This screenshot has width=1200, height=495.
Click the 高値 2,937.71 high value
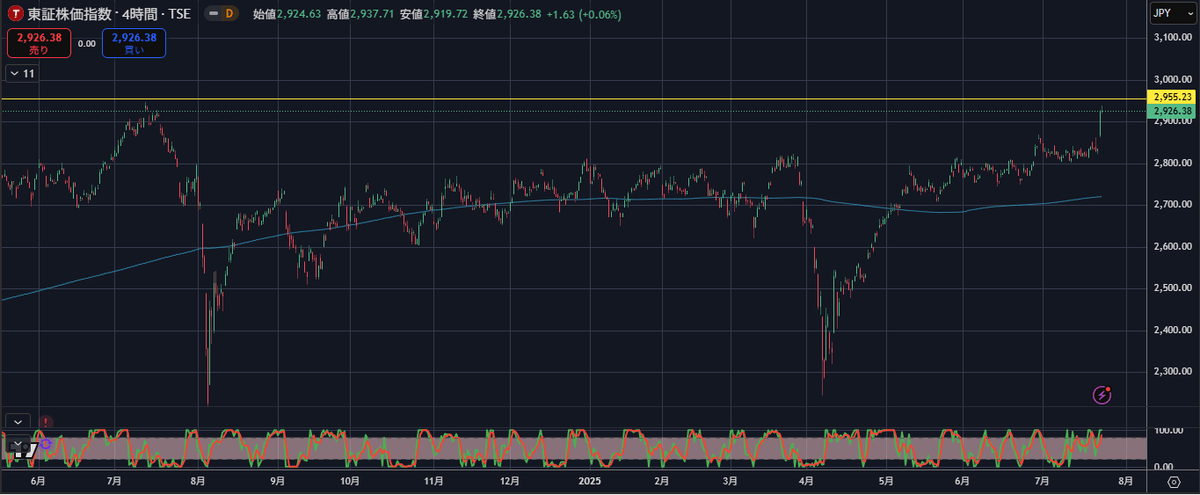(x=361, y=14)
